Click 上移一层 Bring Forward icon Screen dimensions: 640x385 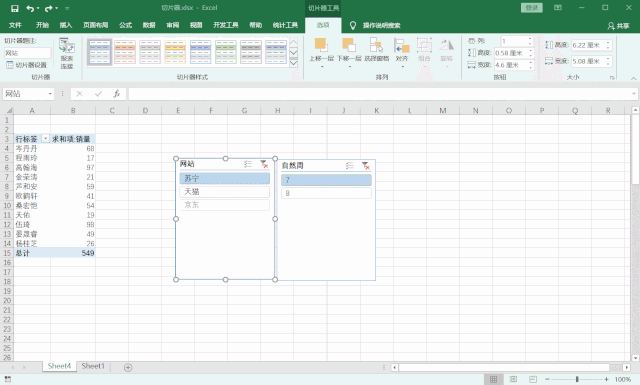coord(321,45)
